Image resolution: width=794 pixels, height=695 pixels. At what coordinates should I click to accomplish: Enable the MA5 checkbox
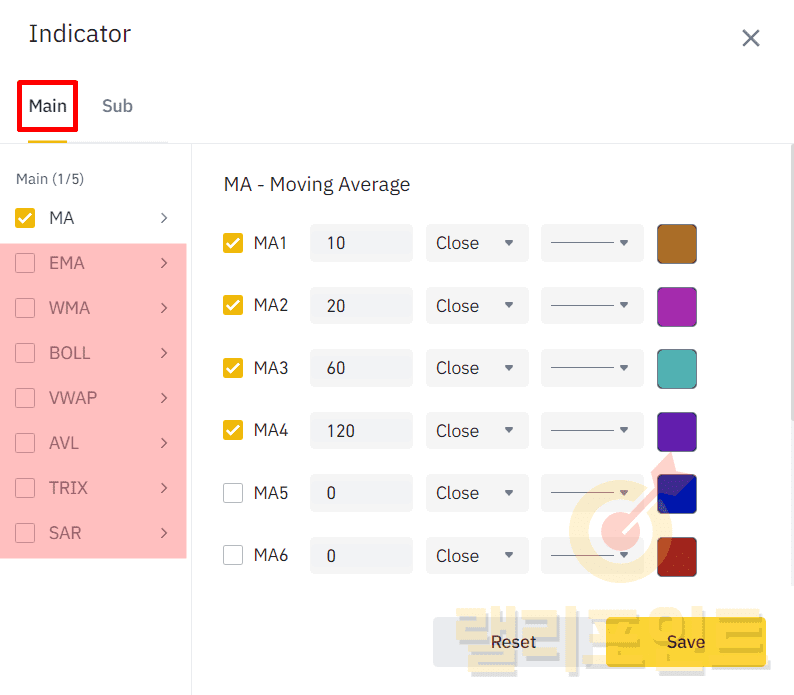tap(233, 493)
